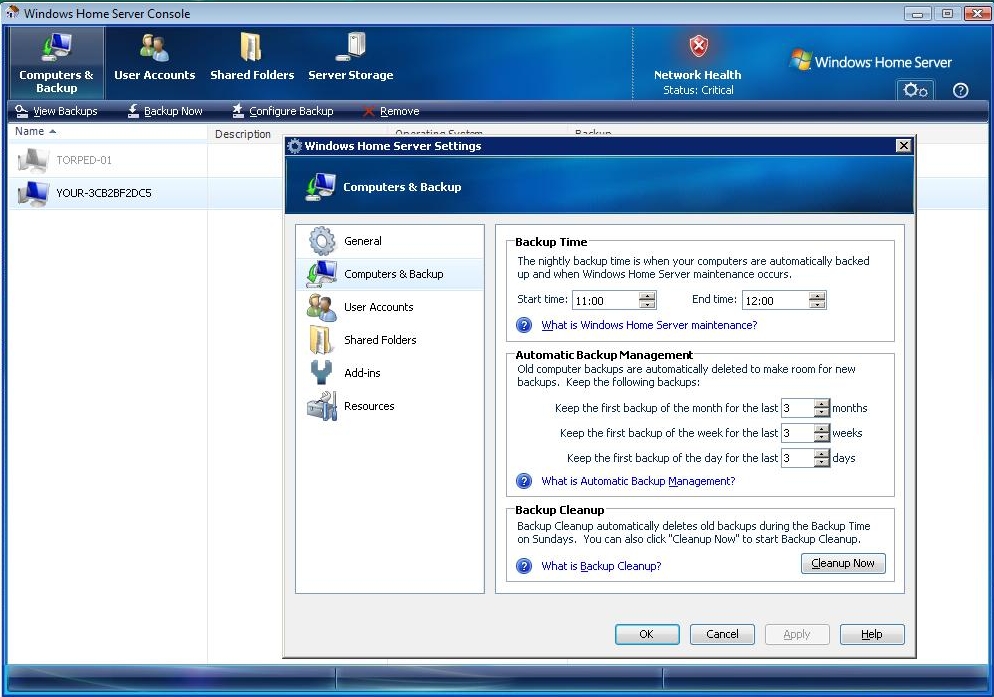The height and width of the screenshot is (697, 994).
Task: Open the Computers & Backup console tab
Action: [56, 63]
